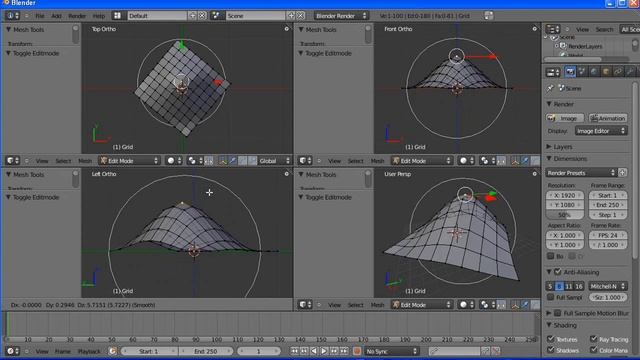Click the pin icon next to Scene

tap(550, 88)
